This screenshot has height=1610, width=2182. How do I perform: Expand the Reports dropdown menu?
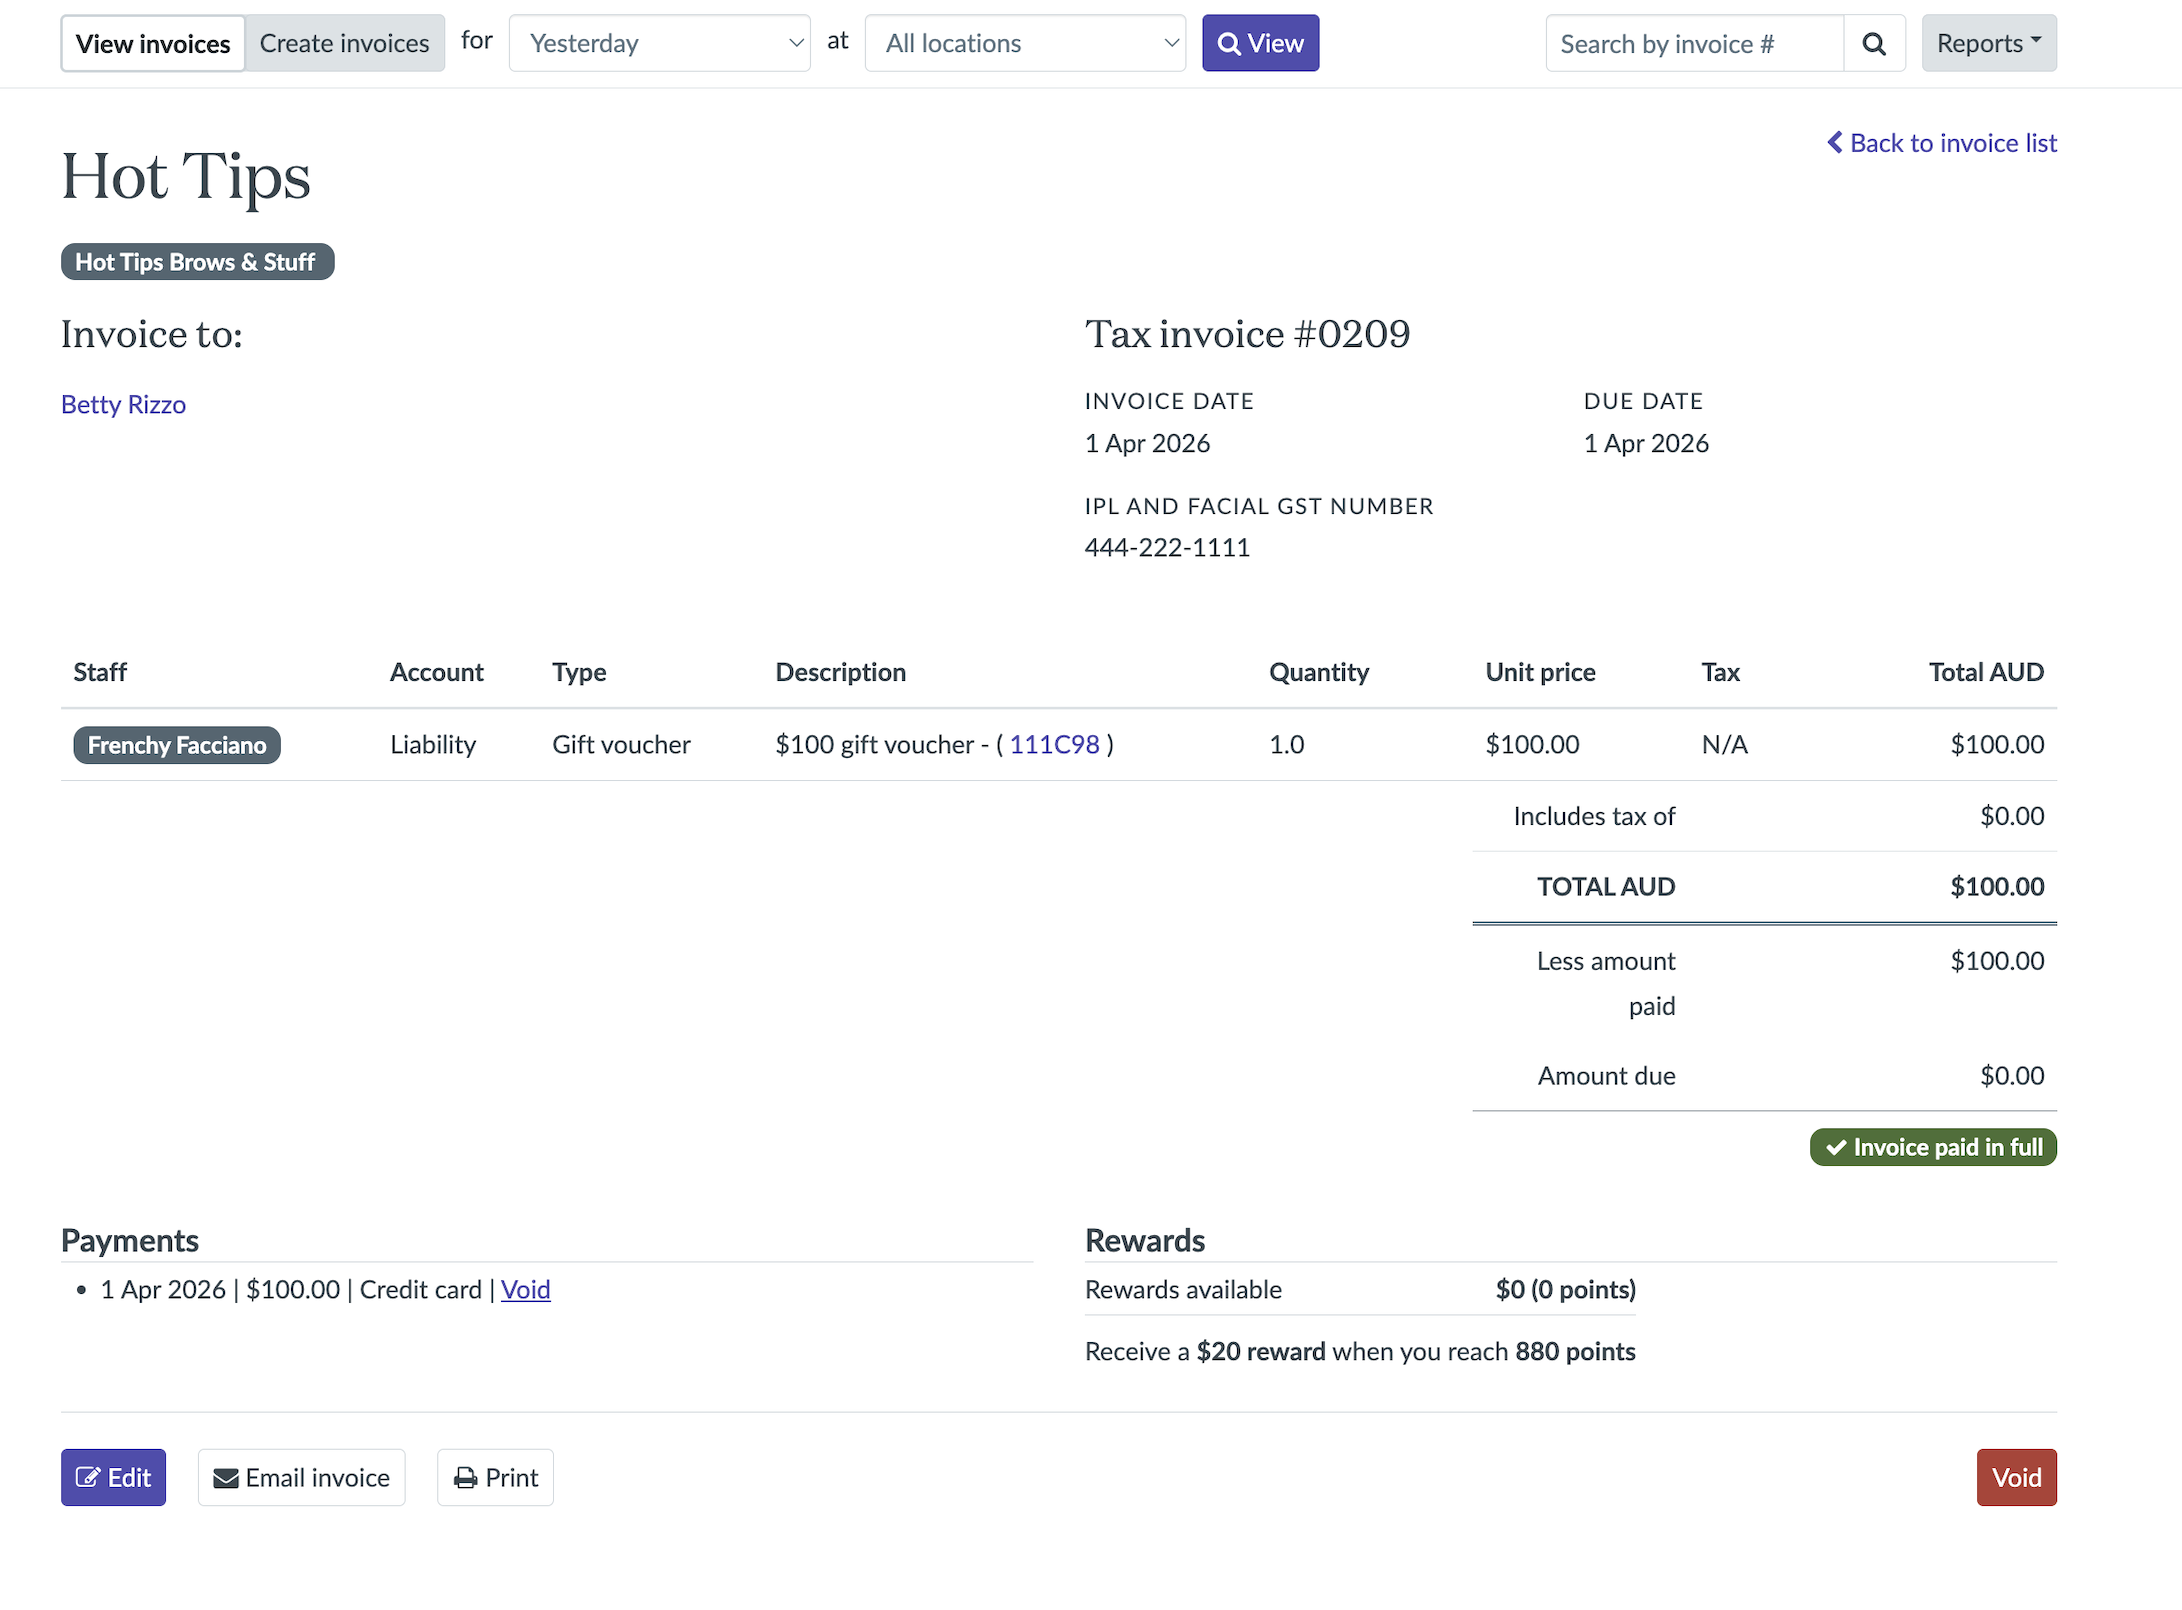coord(1988,44)
